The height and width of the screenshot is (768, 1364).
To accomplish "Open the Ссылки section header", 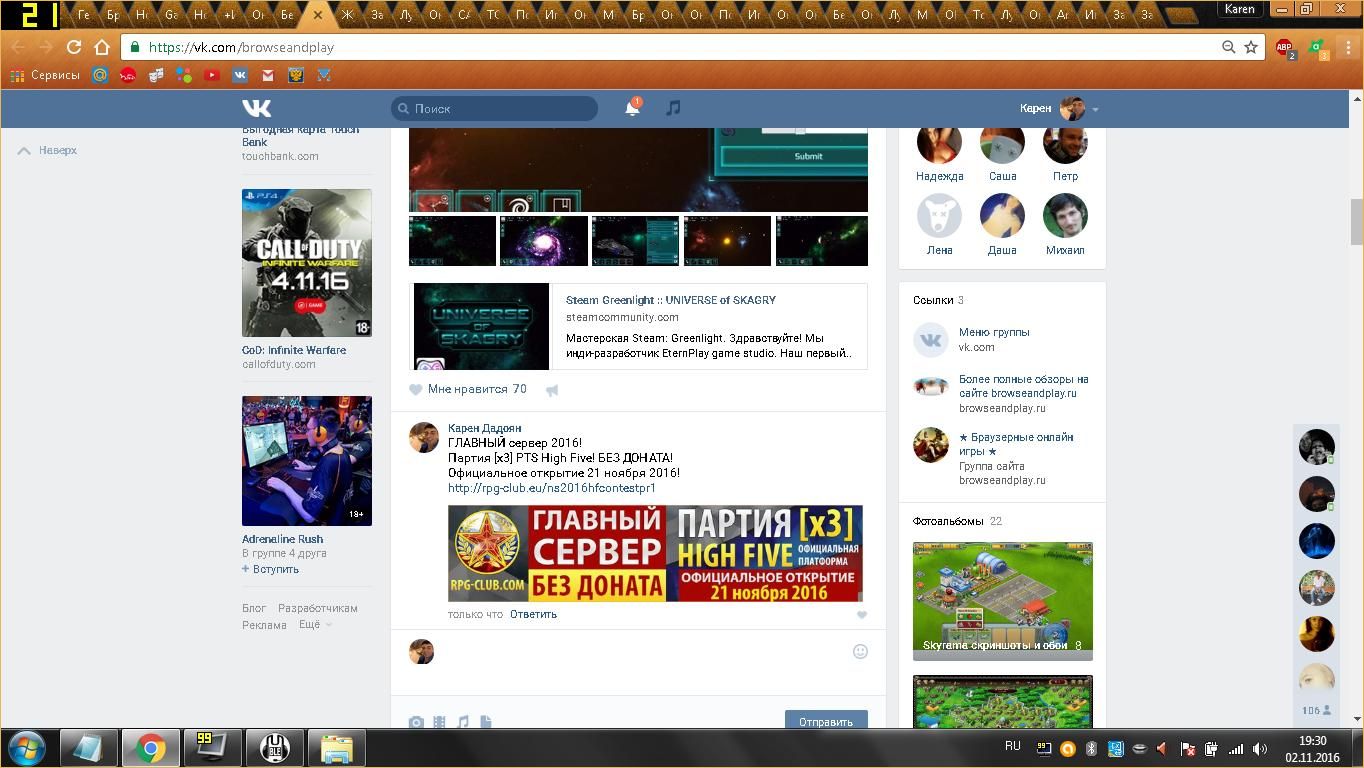I will (x=938, y=300).
